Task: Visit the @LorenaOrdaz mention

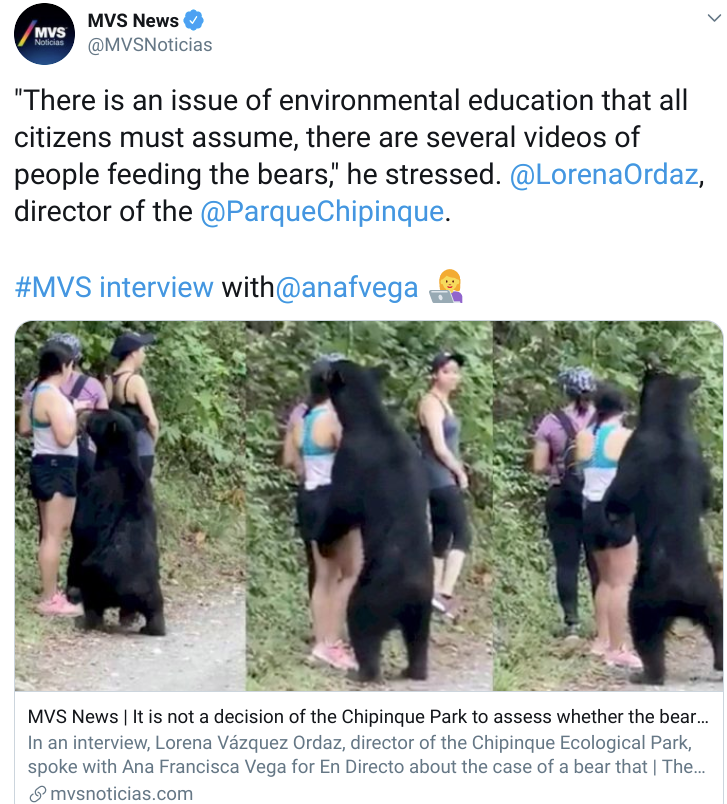Action: click(x=604, y=174)
